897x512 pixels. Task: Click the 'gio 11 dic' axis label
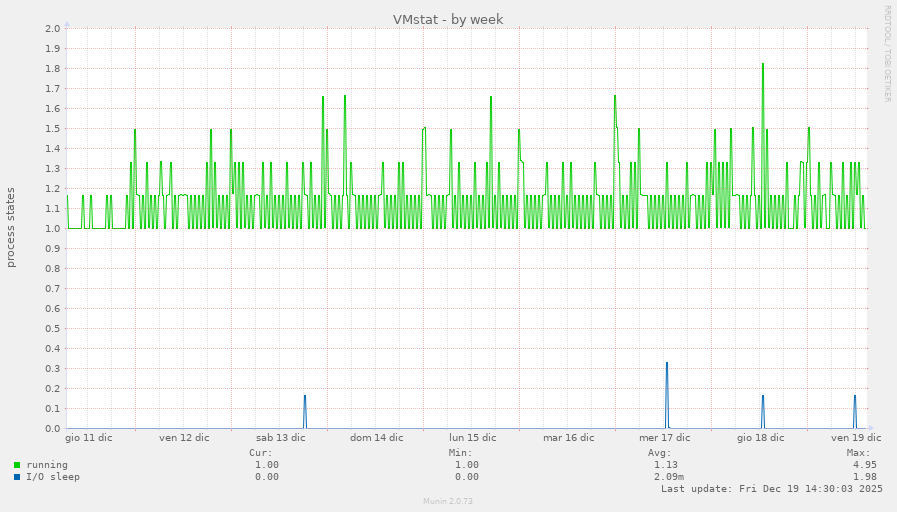coord(89,438)
